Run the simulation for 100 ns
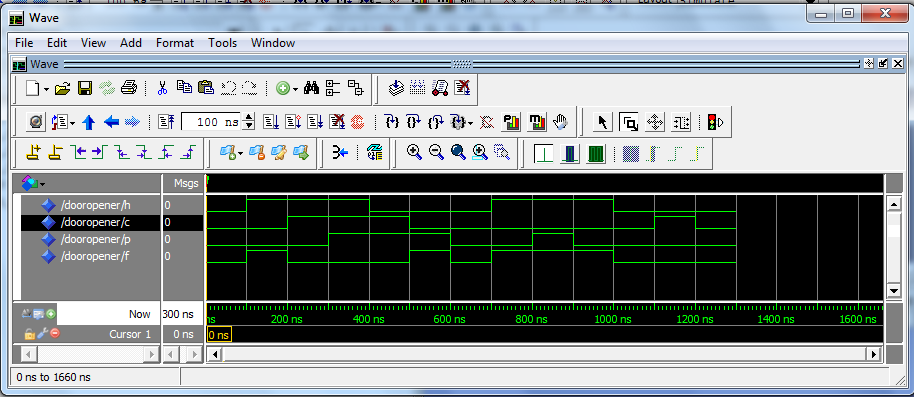This screenshot has width=914, height=397. tap(271, 122)
